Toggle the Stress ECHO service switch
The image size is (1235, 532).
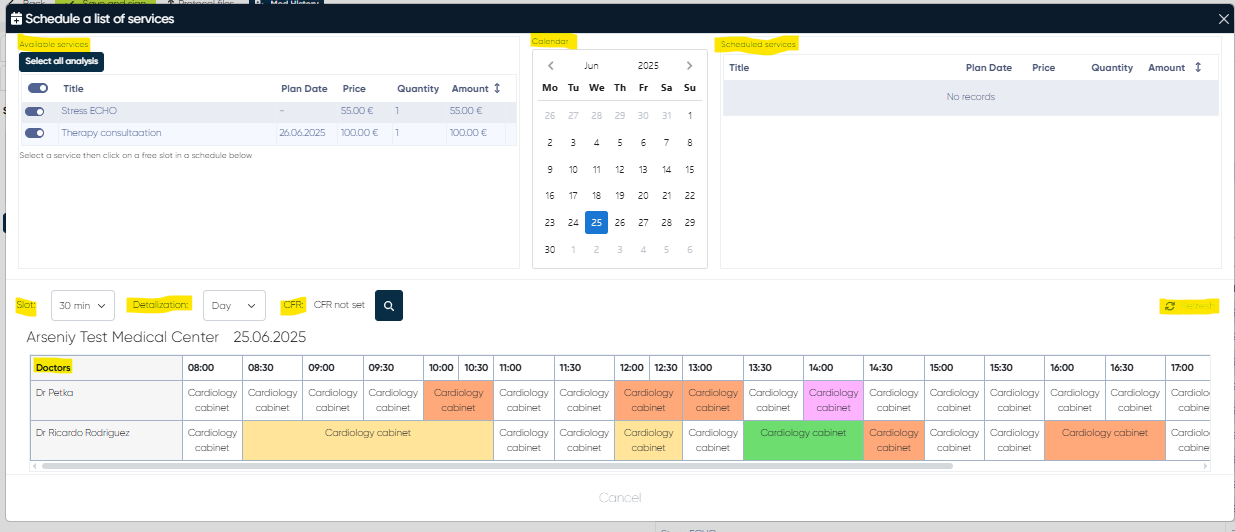click(35, 111)
